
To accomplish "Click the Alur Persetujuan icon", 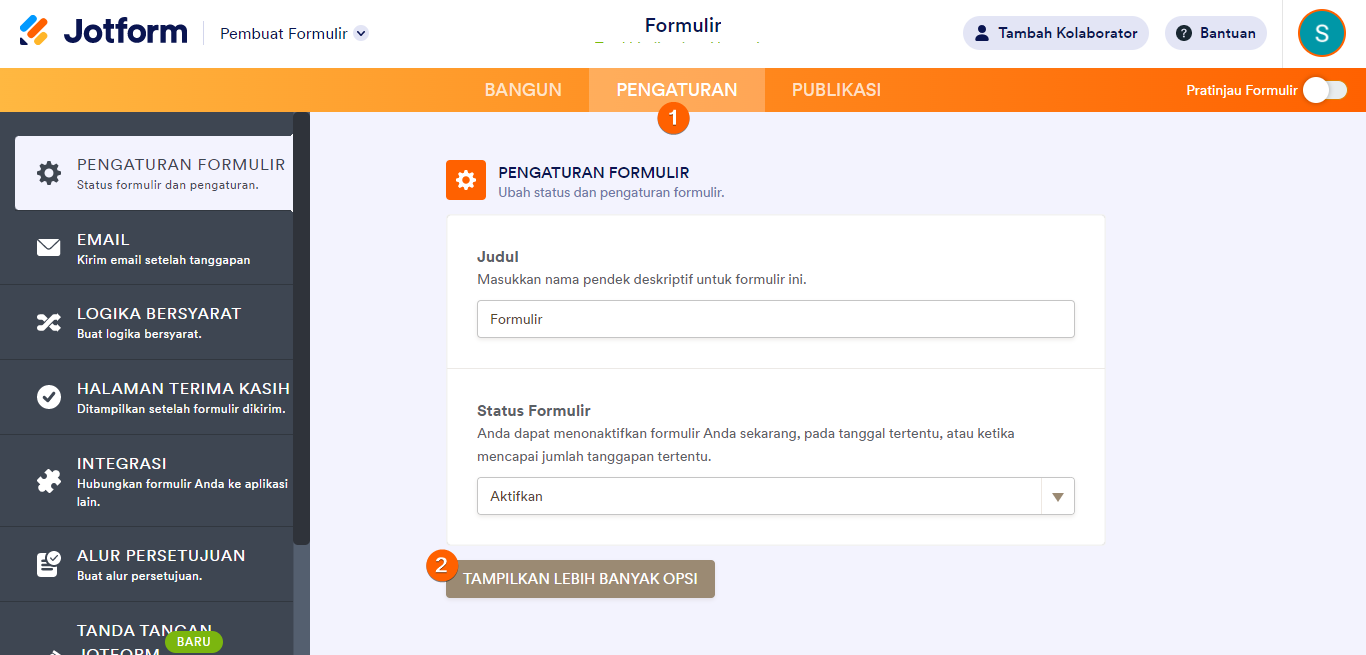I will coord(49,564).
